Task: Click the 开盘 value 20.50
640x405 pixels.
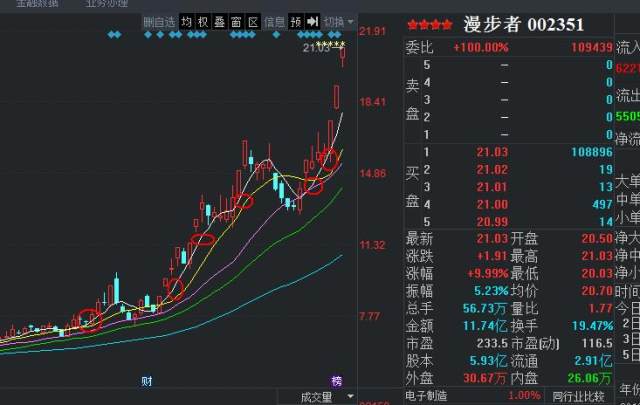Action: point(597,238)
